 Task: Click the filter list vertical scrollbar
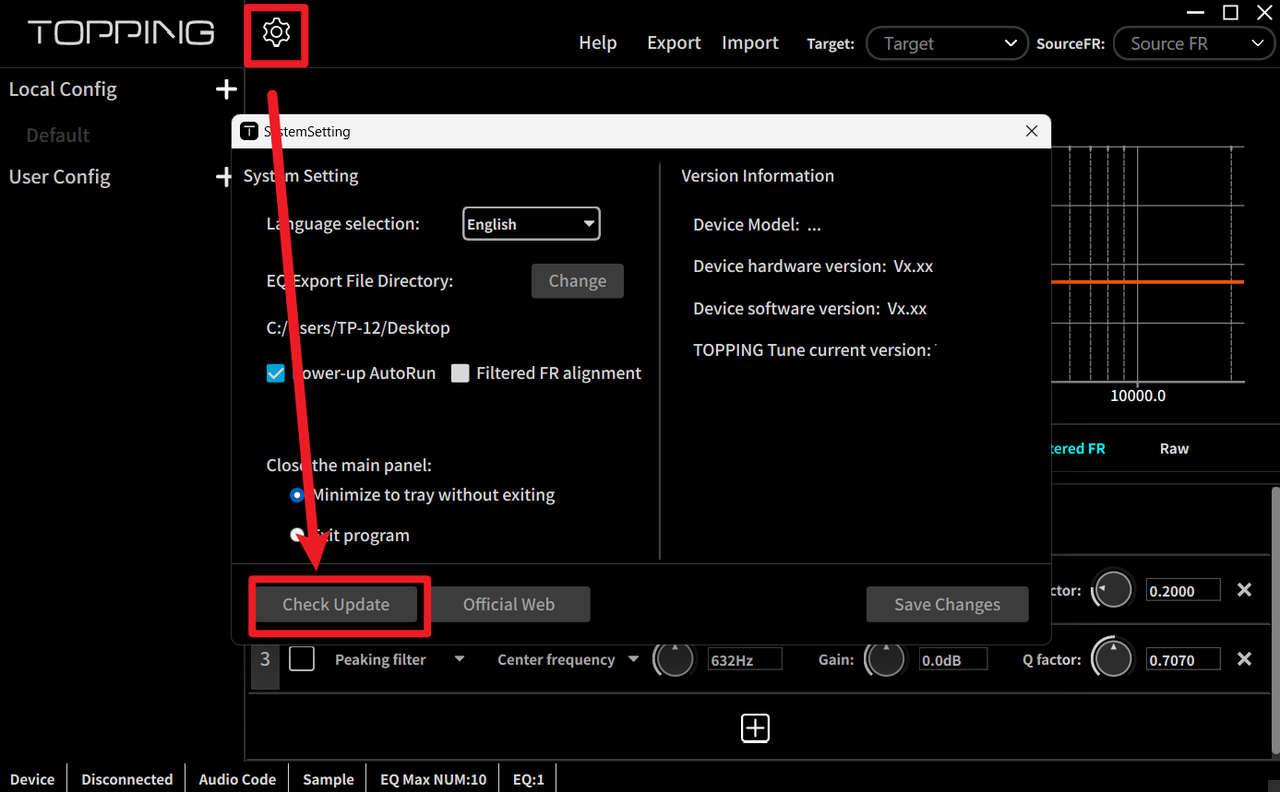coord(1274,620)
